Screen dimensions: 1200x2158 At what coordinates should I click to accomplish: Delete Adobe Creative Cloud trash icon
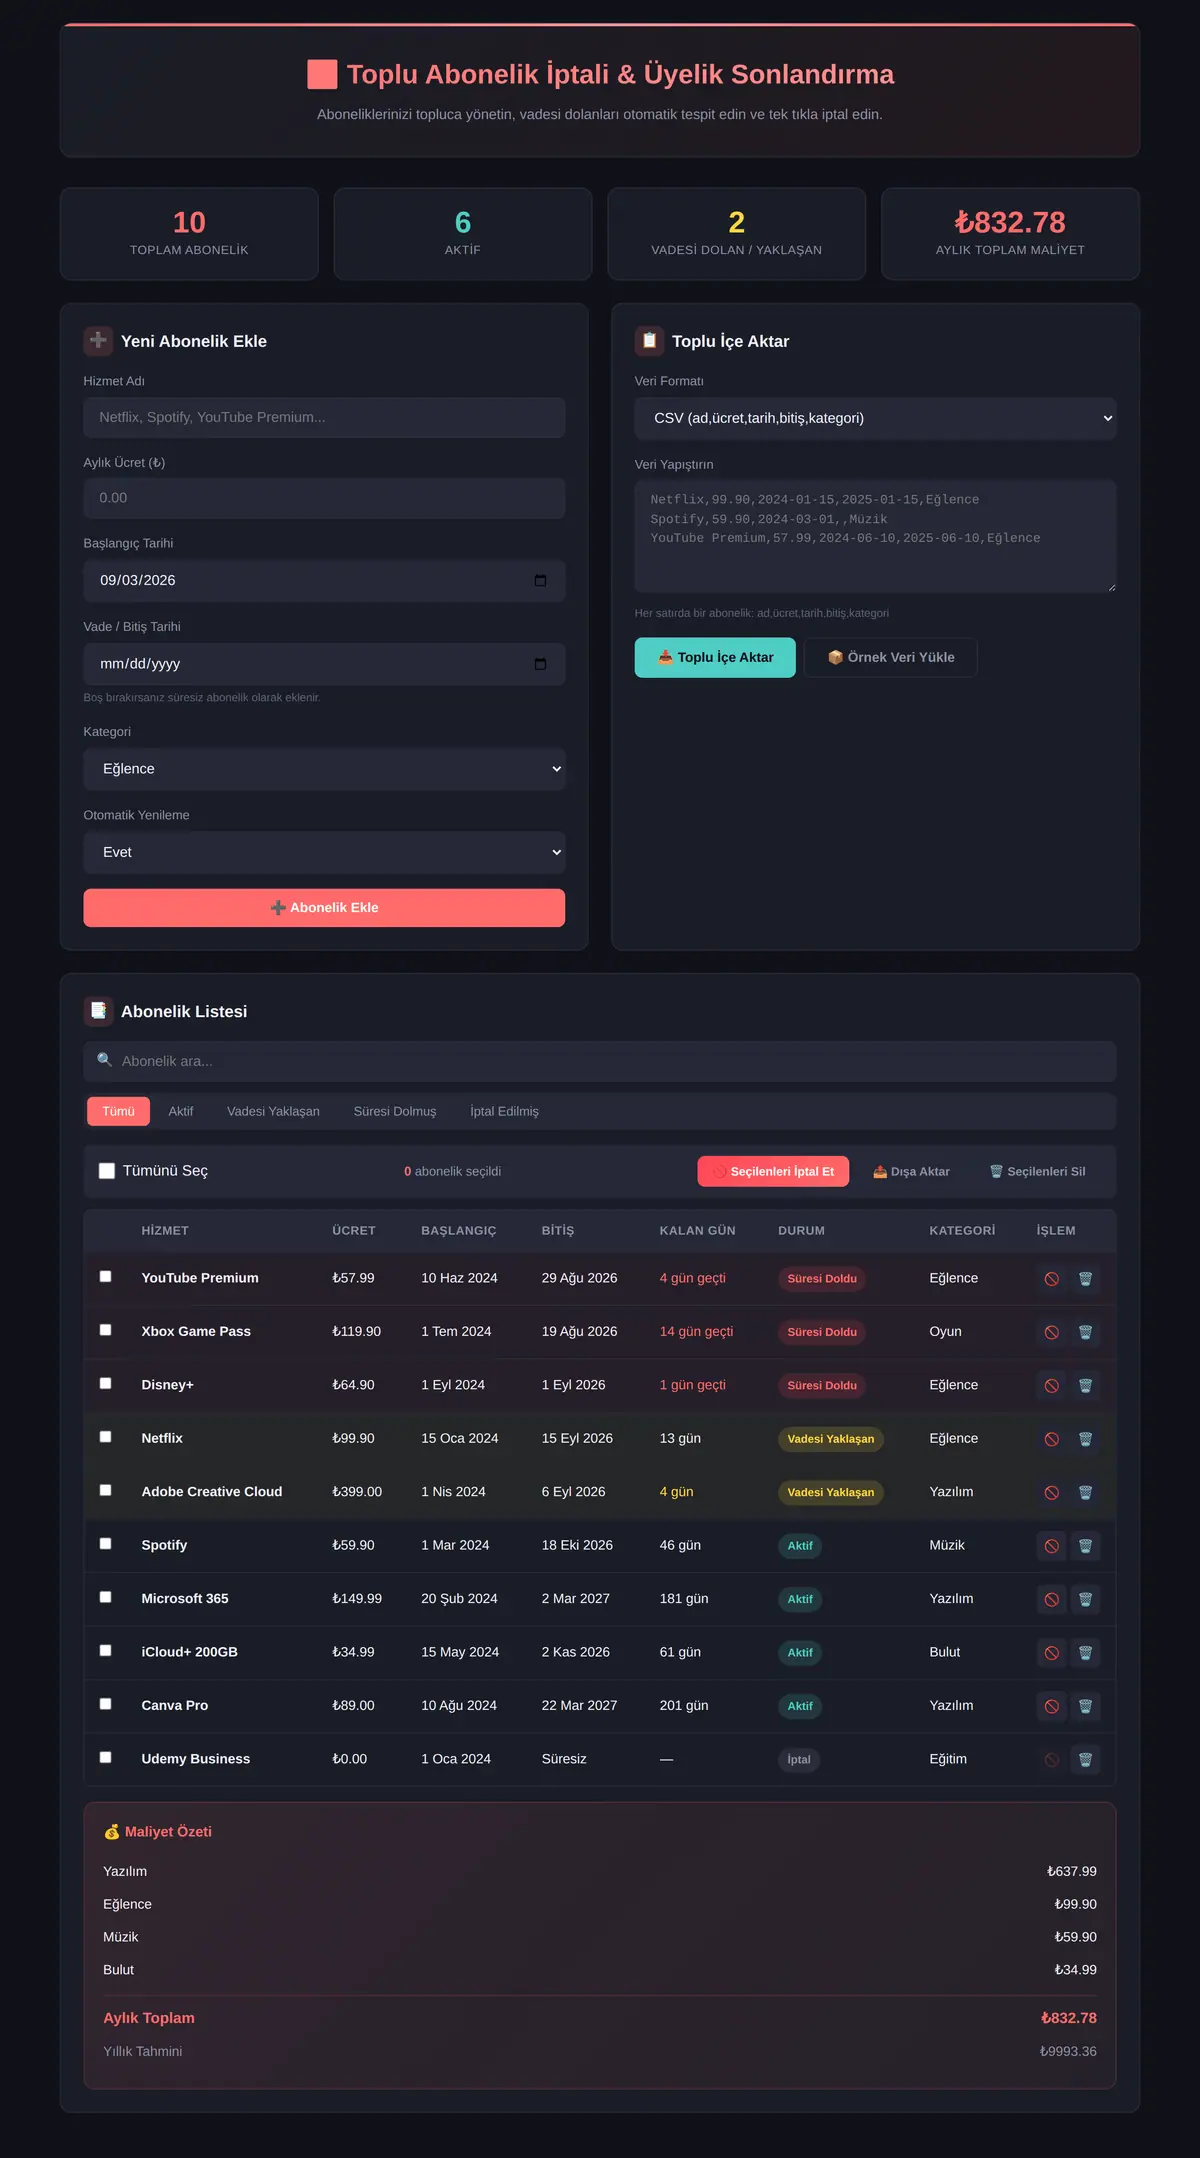(x=1085, y=1492)
